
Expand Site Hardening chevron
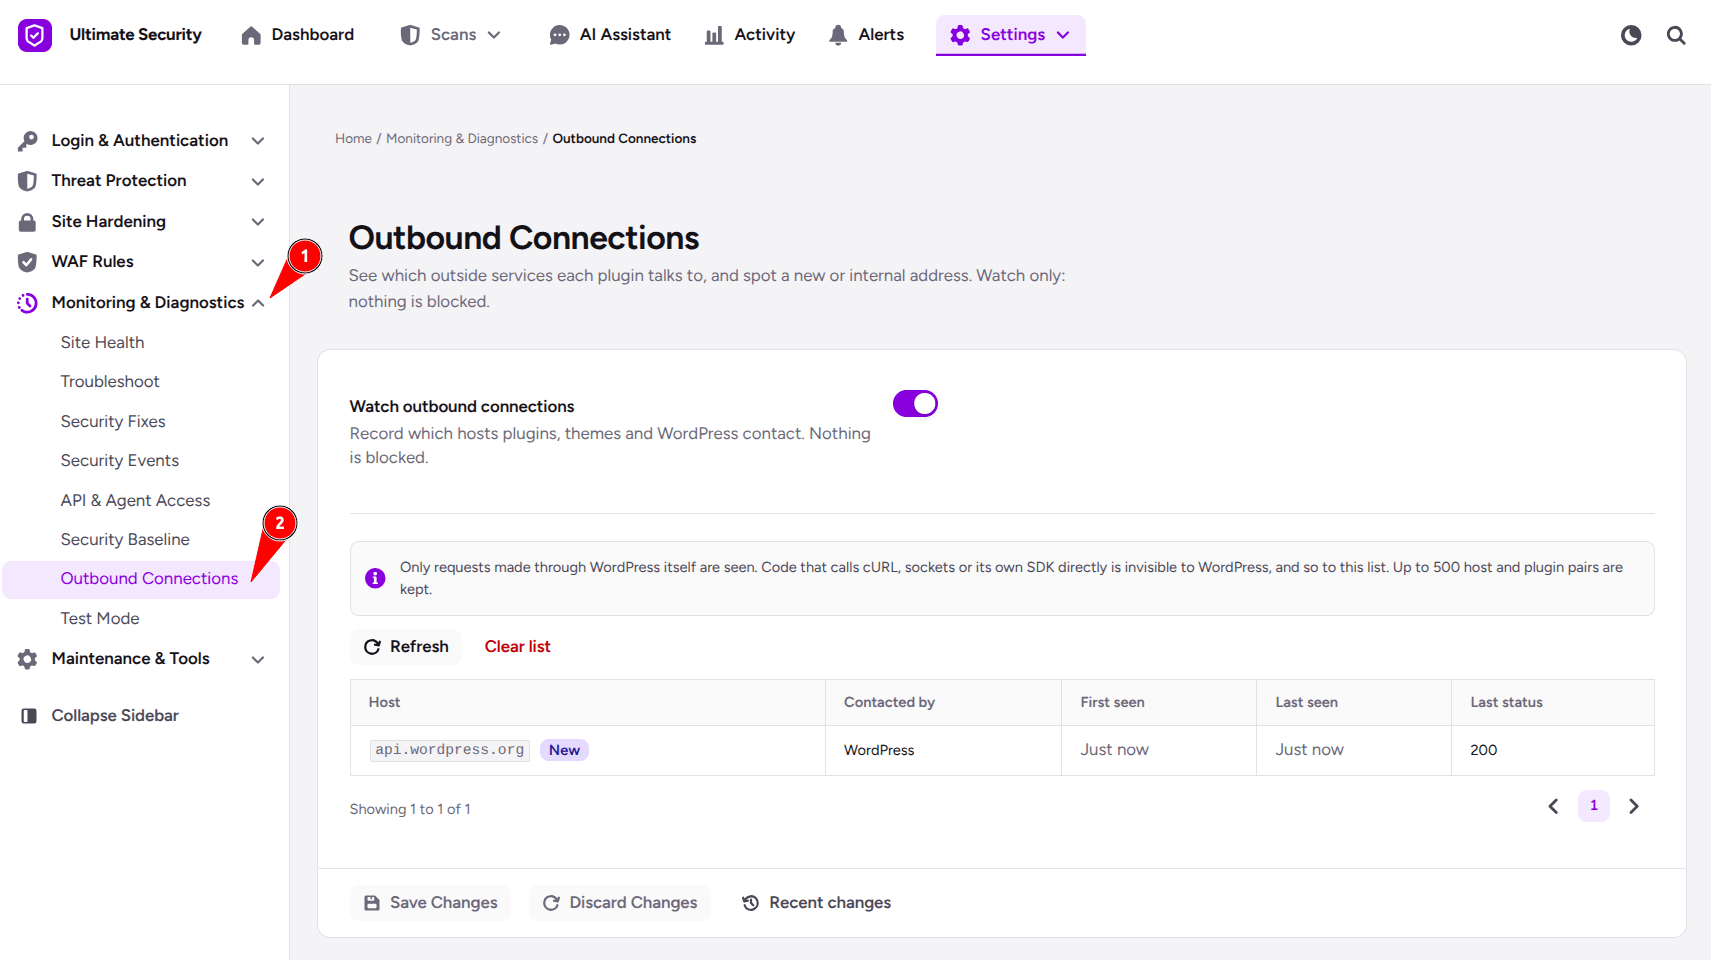coord(258,222)
